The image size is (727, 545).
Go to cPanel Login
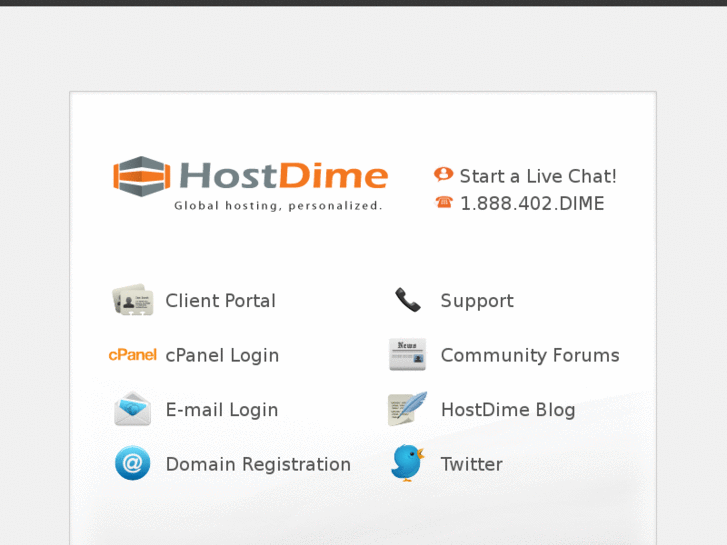(x=222, y=355)
